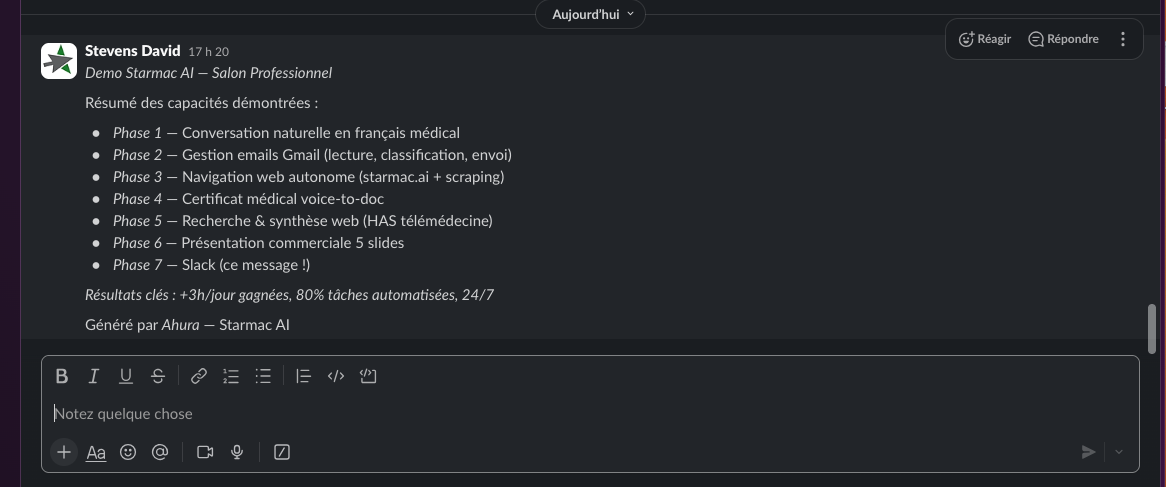This screenshot has width=1166, height=487.
Task: Click Réagir to add a reaction
Action: (985, 39)
